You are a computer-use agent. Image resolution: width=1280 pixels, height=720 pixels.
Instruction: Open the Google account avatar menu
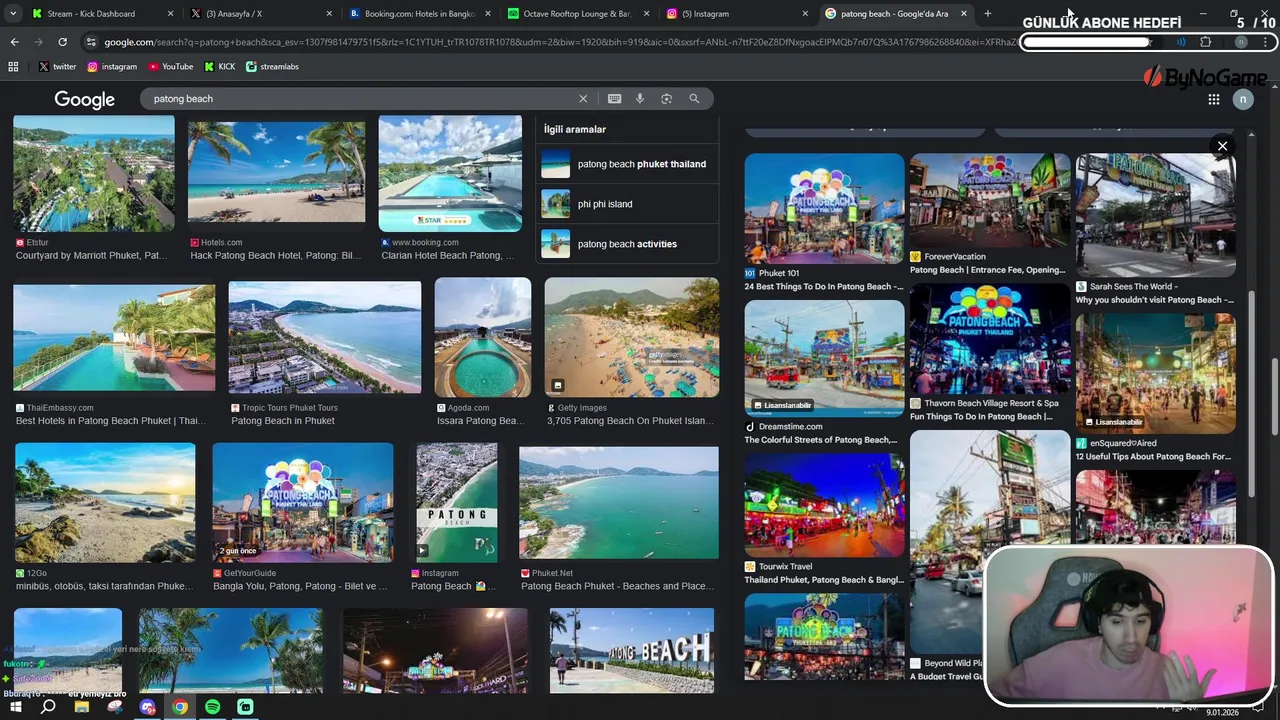pos(1243,99)
